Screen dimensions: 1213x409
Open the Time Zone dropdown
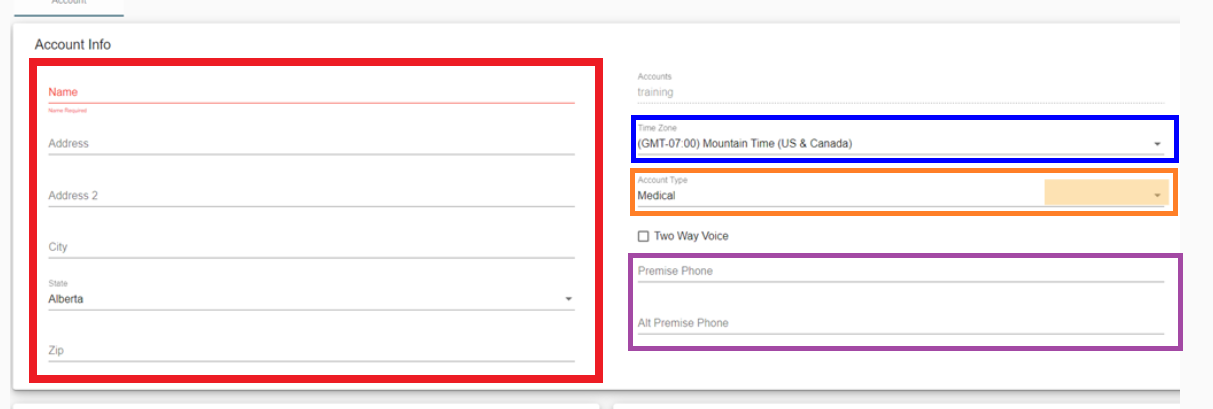(890, 144)
